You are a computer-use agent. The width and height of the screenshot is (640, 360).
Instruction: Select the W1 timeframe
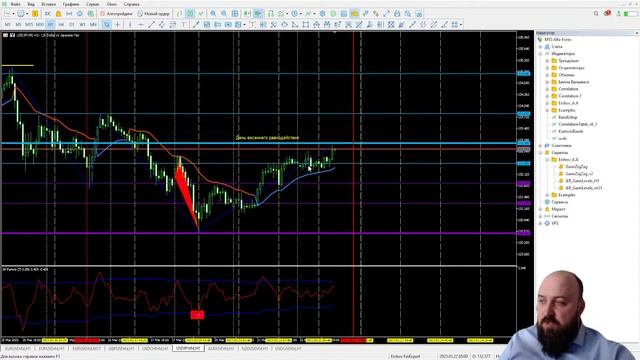[82, 24]
